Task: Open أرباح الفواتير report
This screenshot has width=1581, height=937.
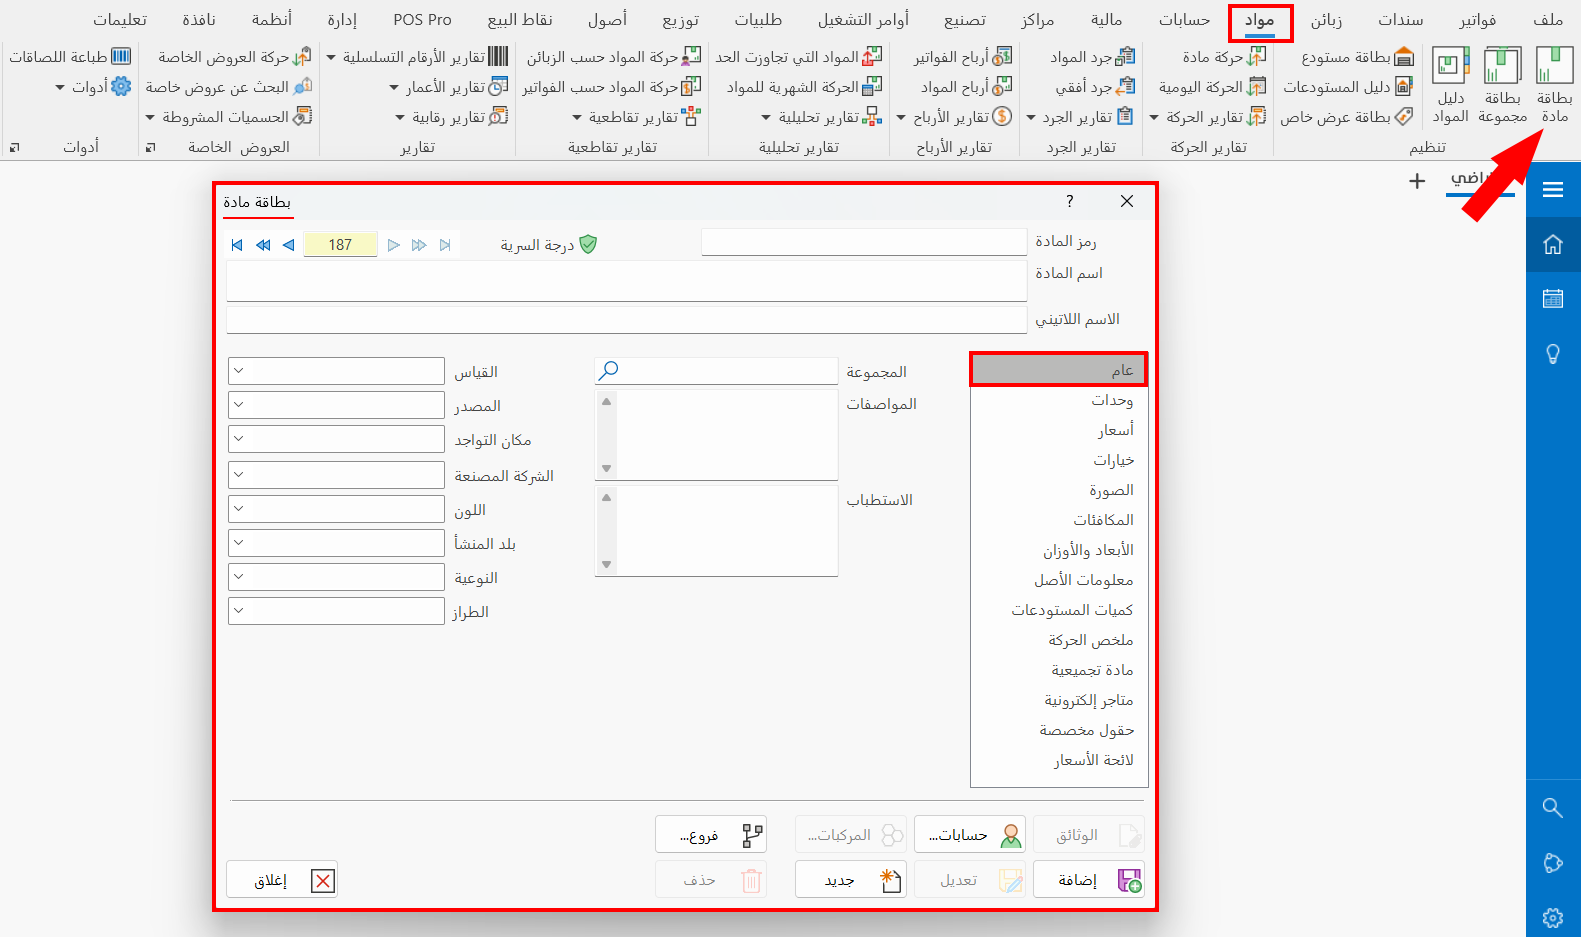Action: point(962,57)
